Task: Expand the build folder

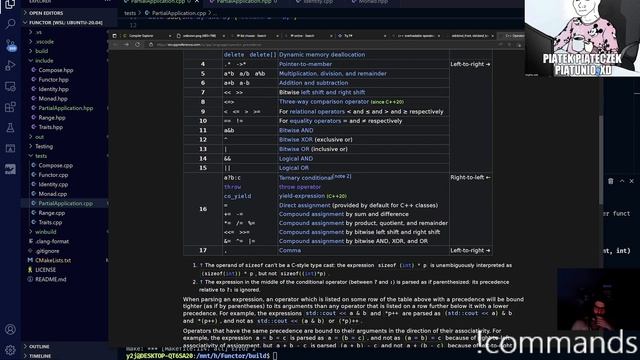Action: (x=65, y=51)
